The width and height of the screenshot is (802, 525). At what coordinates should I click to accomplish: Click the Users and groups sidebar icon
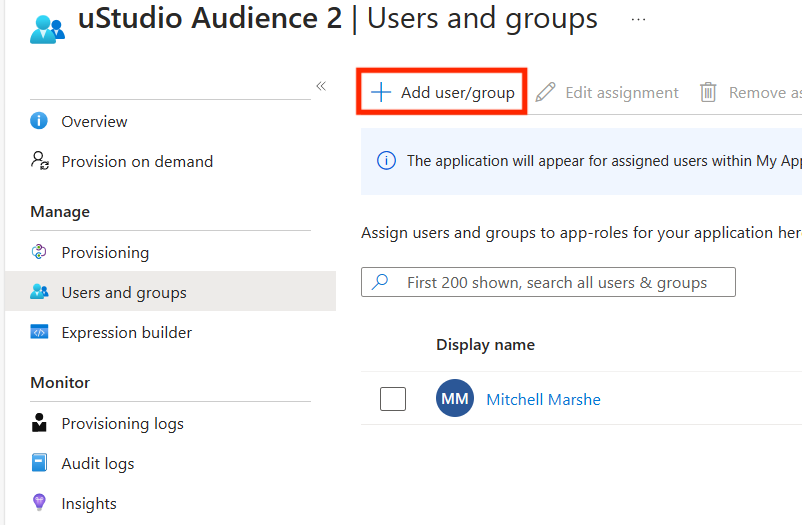pos(39,292)
